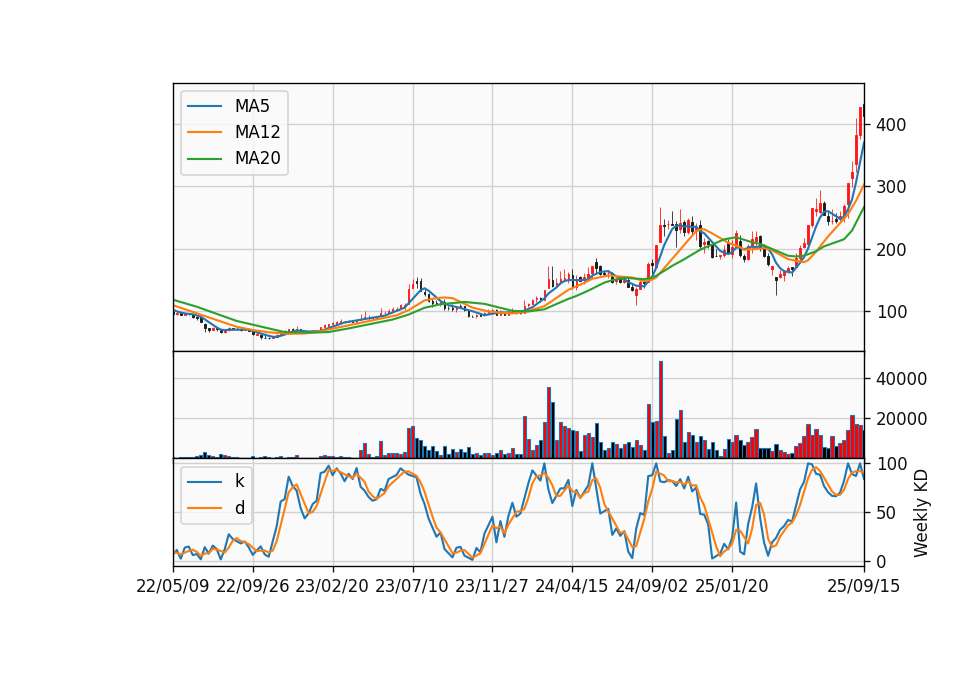
Task: Click the green MA20 legend line sample
Action: pyautogui.click(x=204, y=159)
